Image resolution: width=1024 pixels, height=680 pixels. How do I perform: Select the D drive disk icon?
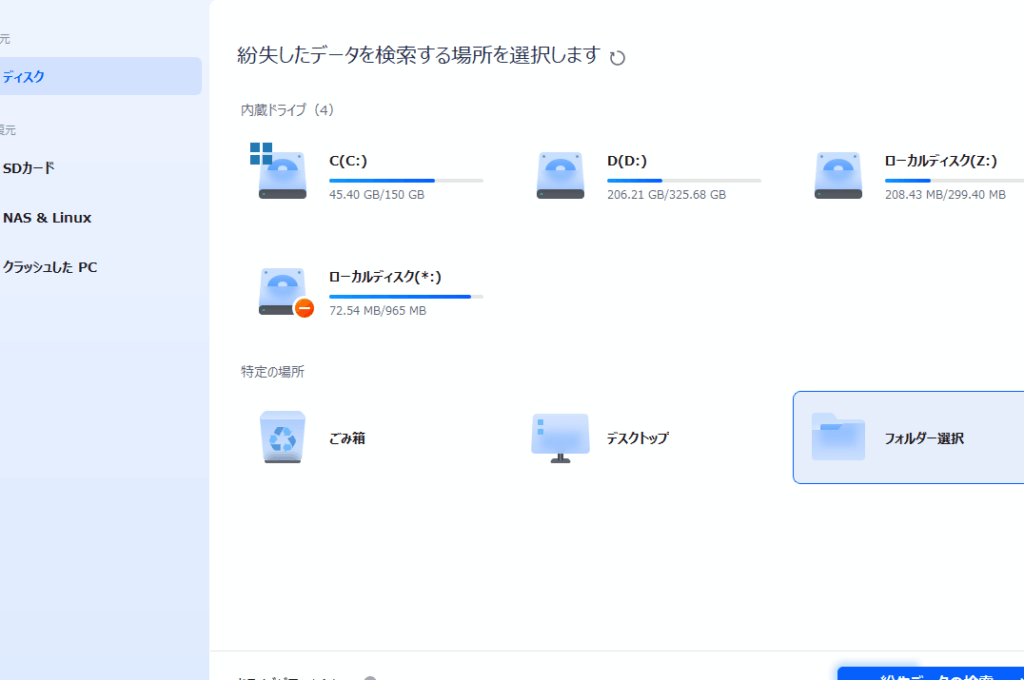(x=560, y=177)
